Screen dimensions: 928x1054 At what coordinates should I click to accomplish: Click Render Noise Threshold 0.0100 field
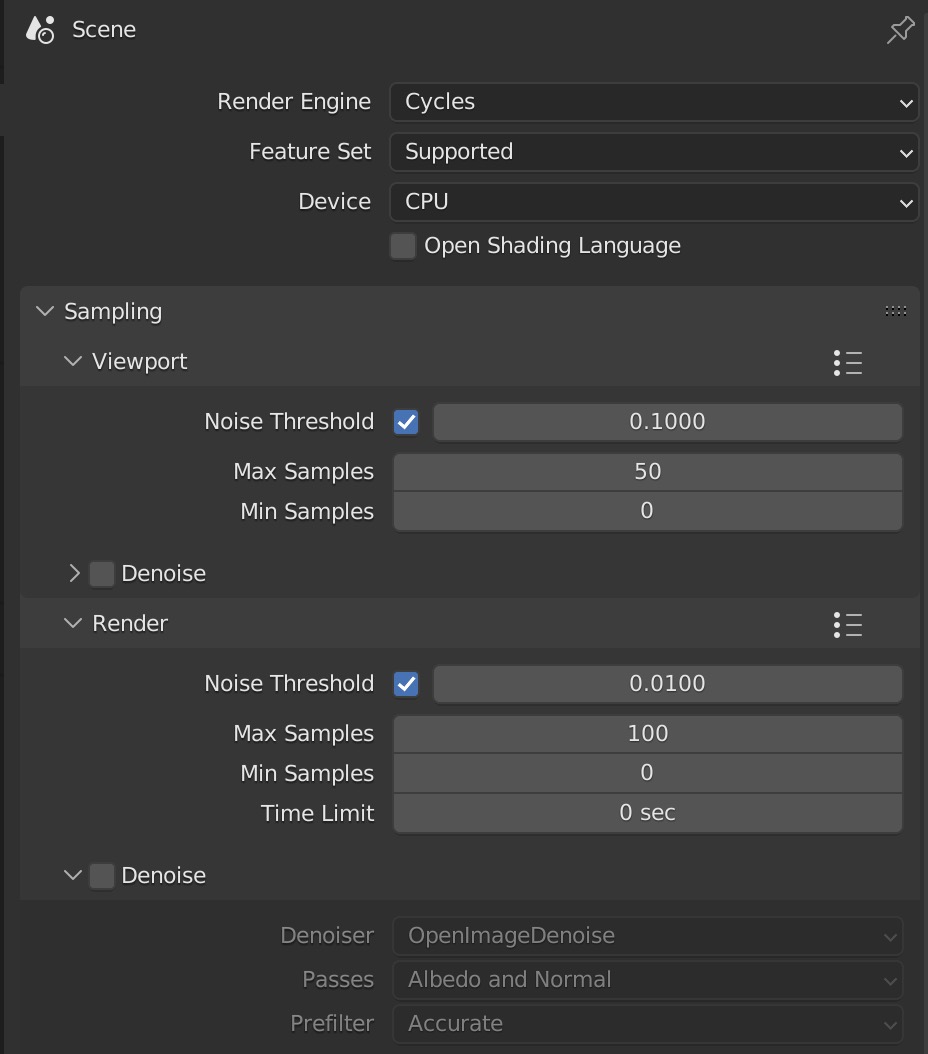[x=667, y=684]
